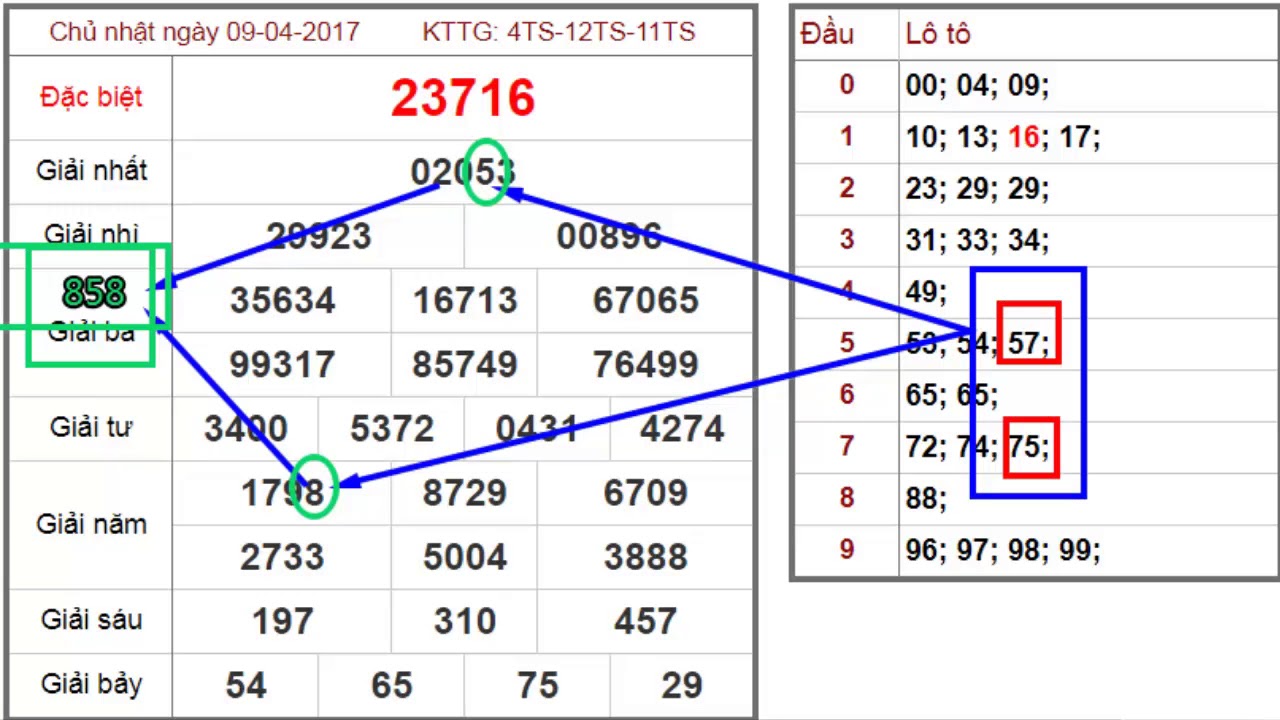Select the Giải ba number 85749

(x=464, y=365)
